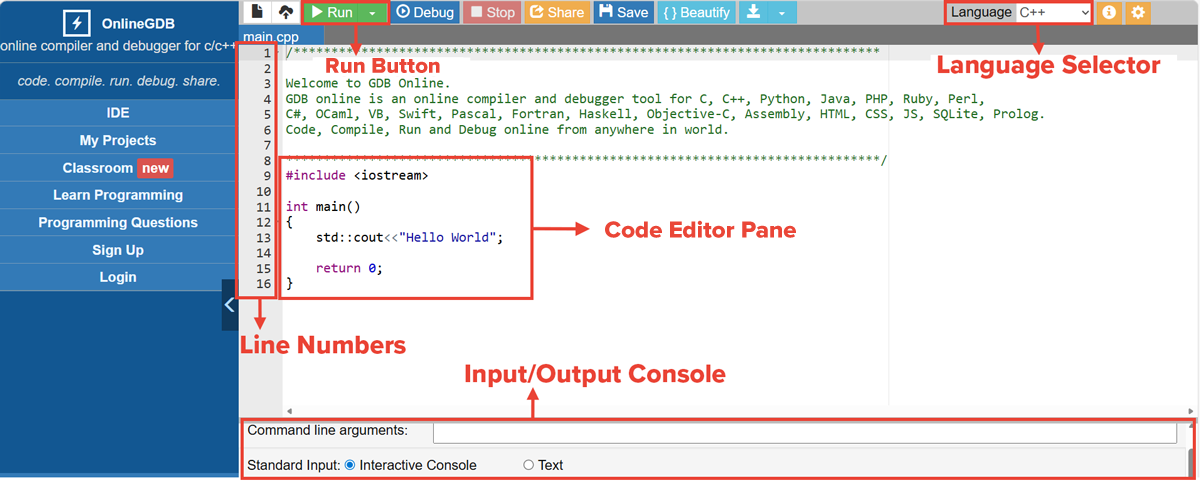
Task: Click the std::cout "Hello World" line
Action: coord(410,238)
